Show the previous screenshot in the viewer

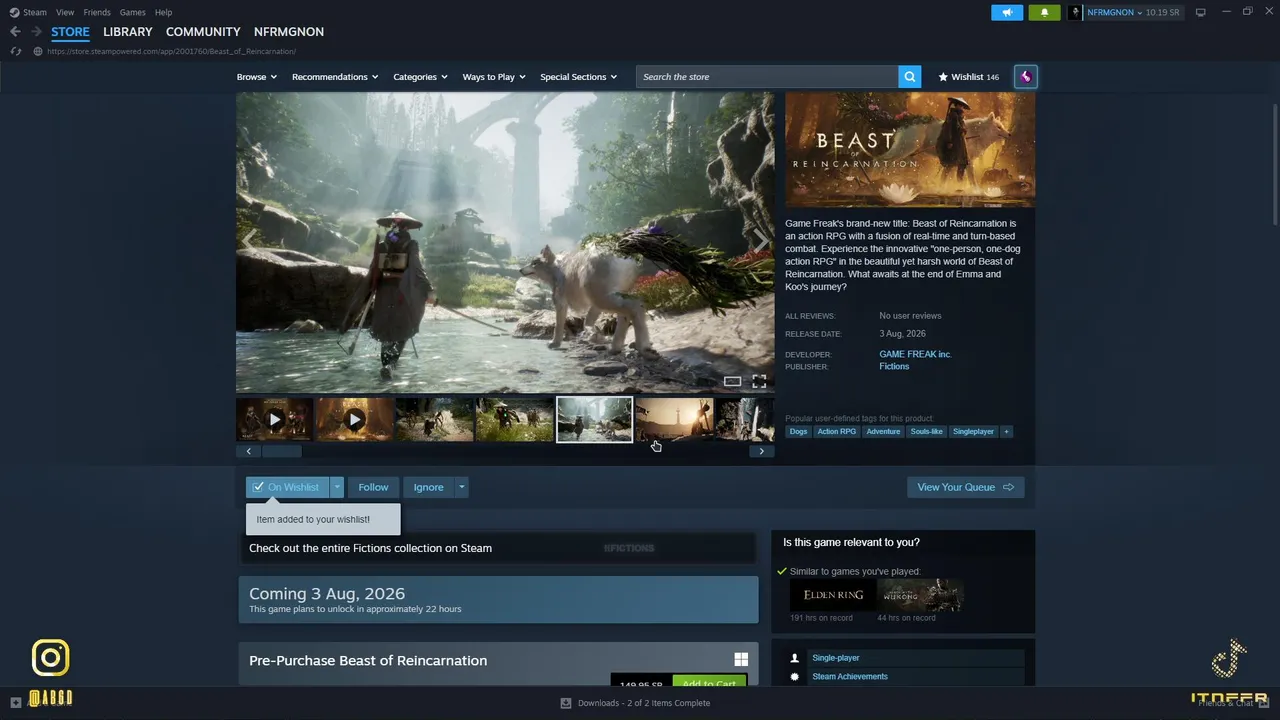[249, 240]
